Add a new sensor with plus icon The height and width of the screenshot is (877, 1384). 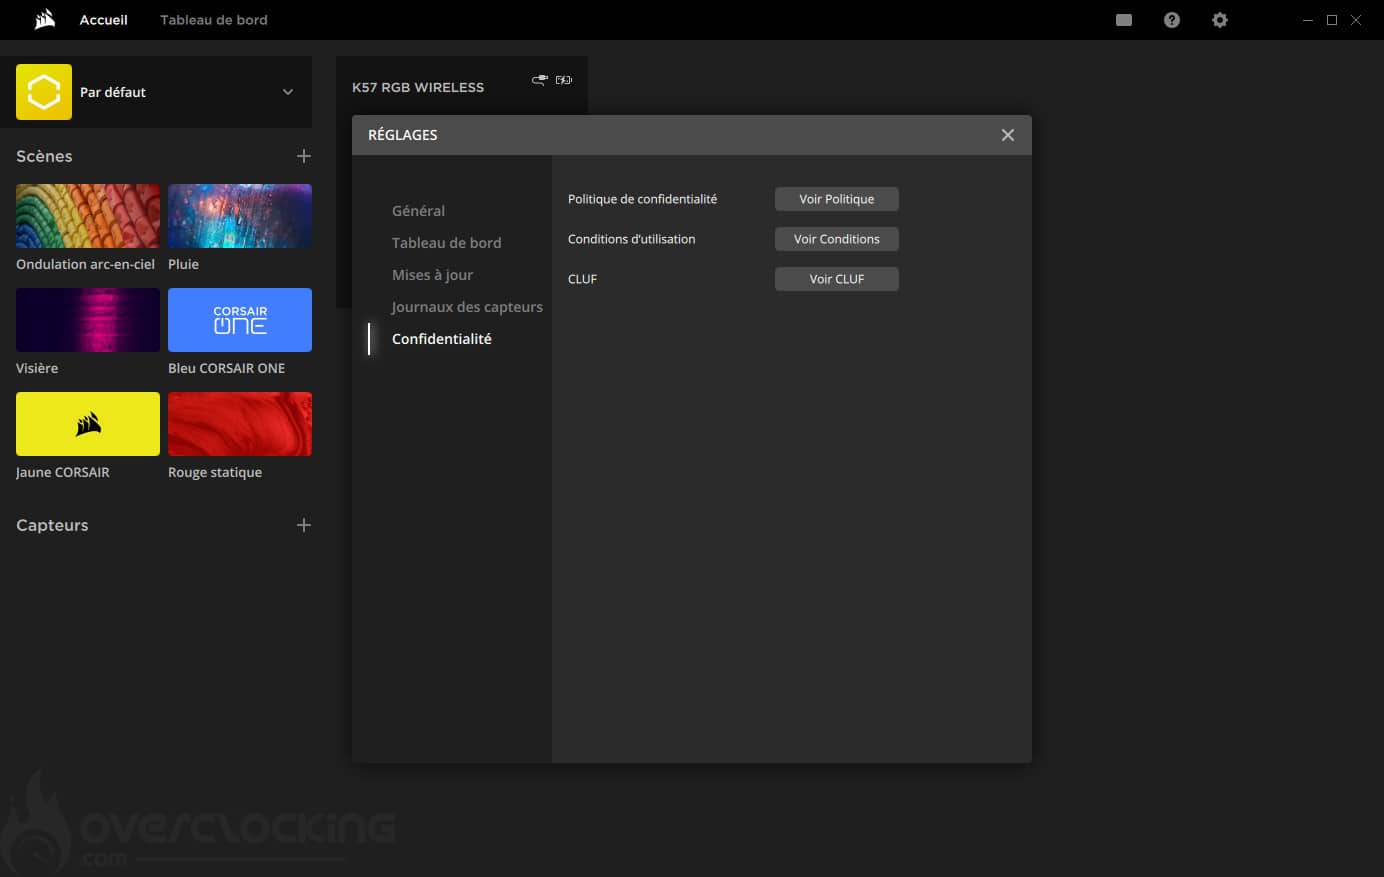pos(304,525)
